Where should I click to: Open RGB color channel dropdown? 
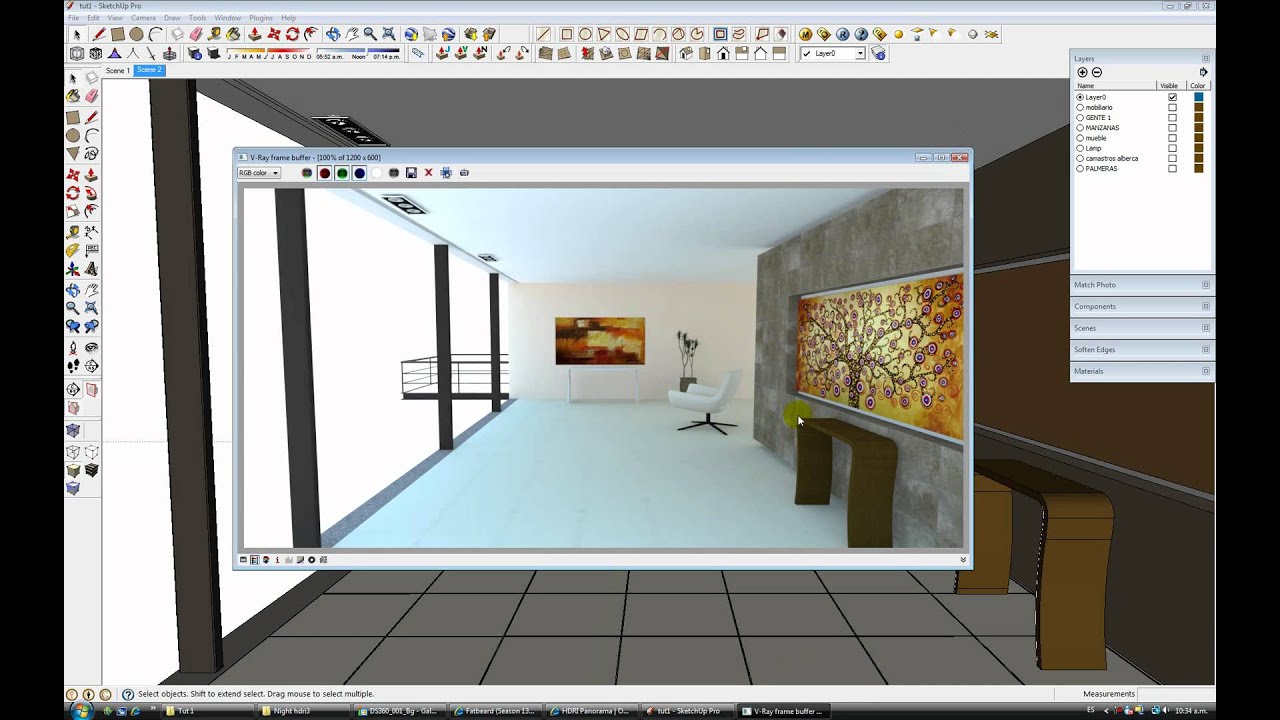coord(258,173)
